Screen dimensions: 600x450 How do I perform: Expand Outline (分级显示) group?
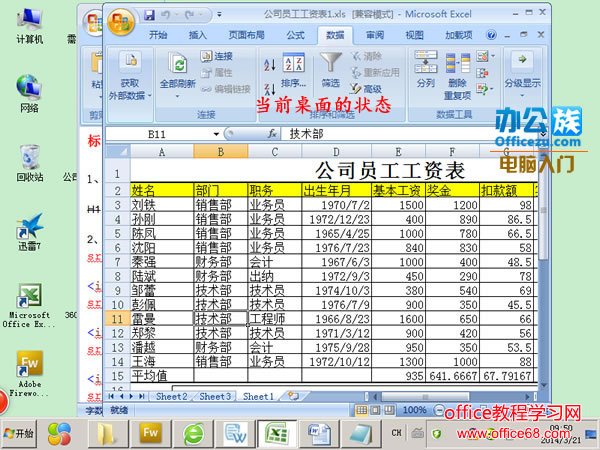(522, 73)
